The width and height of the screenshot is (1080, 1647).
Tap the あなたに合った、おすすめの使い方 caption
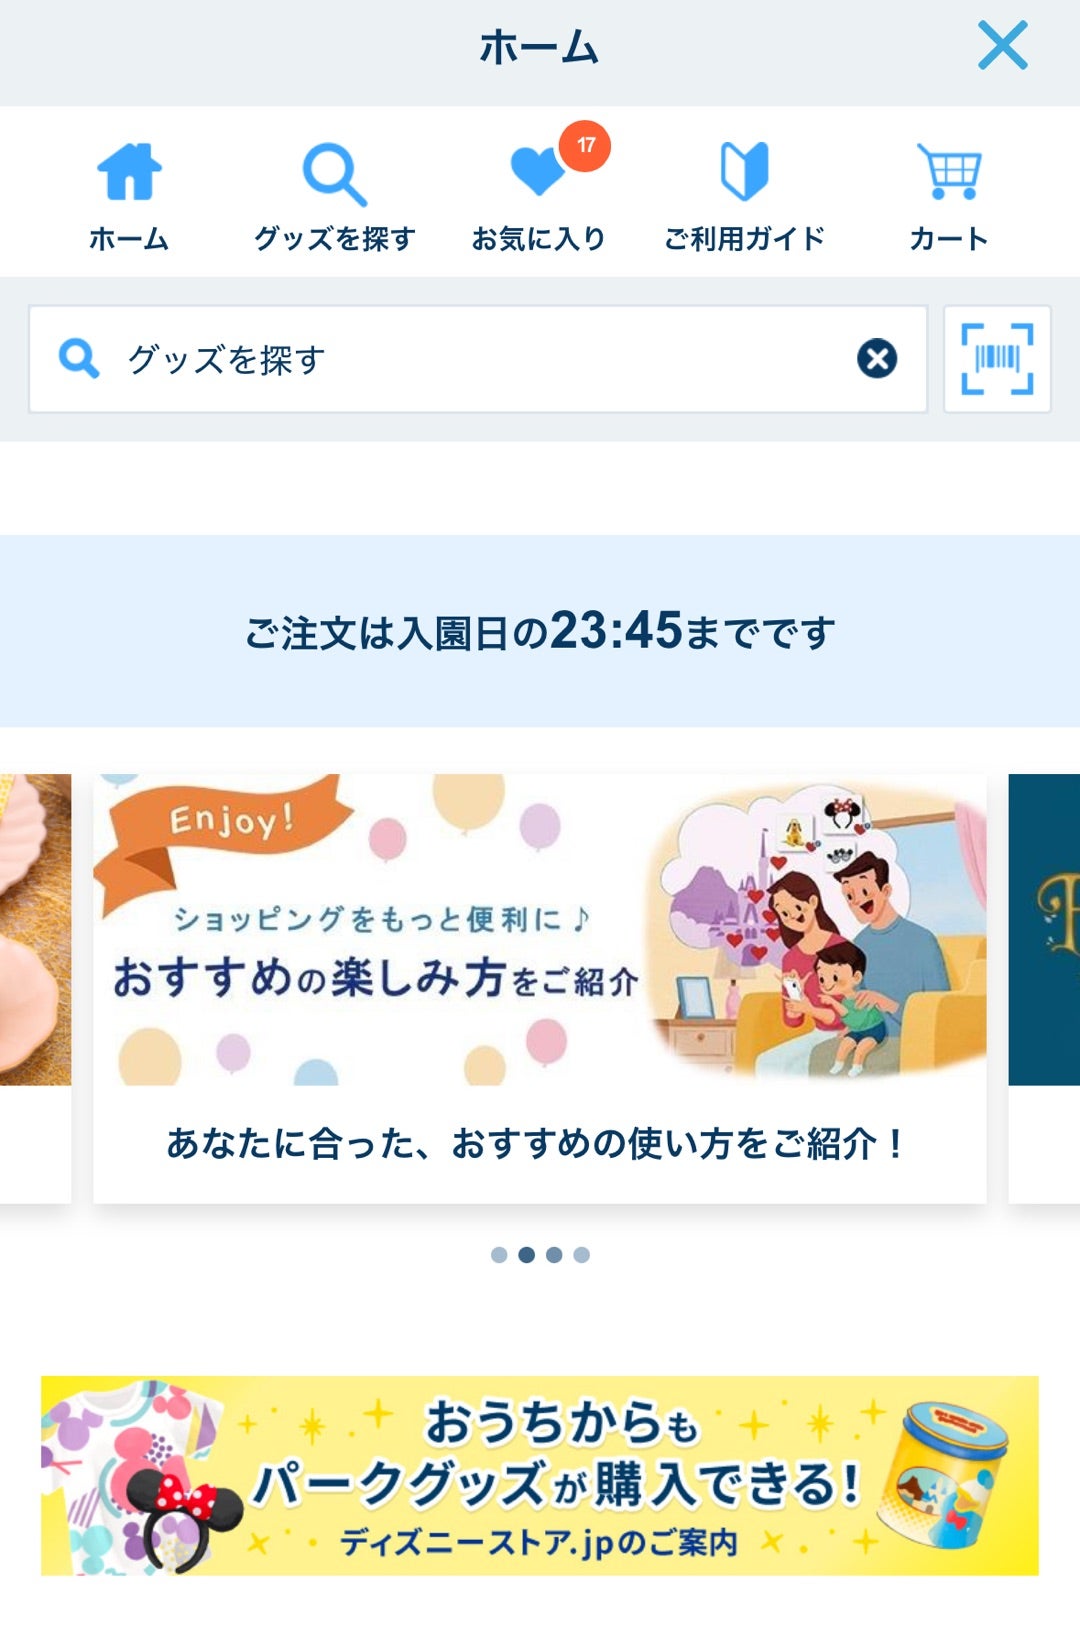[536, 1144]
